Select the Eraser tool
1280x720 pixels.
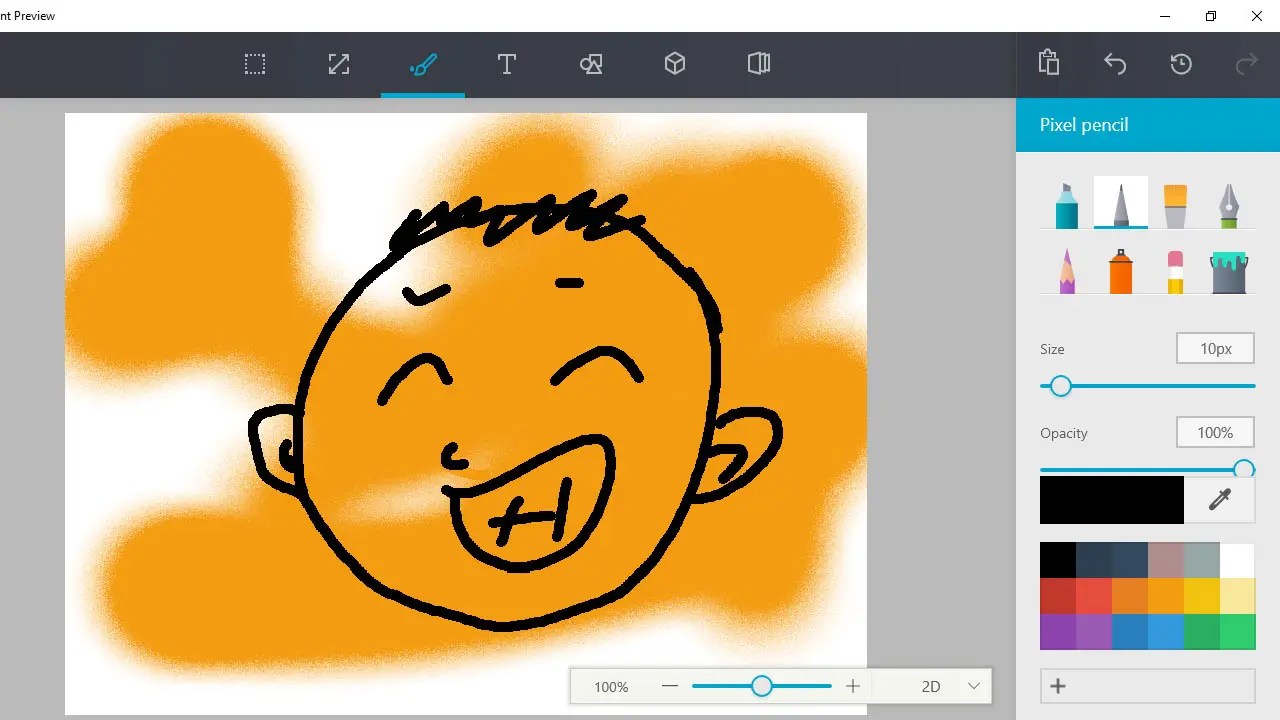click(1174, 270)
